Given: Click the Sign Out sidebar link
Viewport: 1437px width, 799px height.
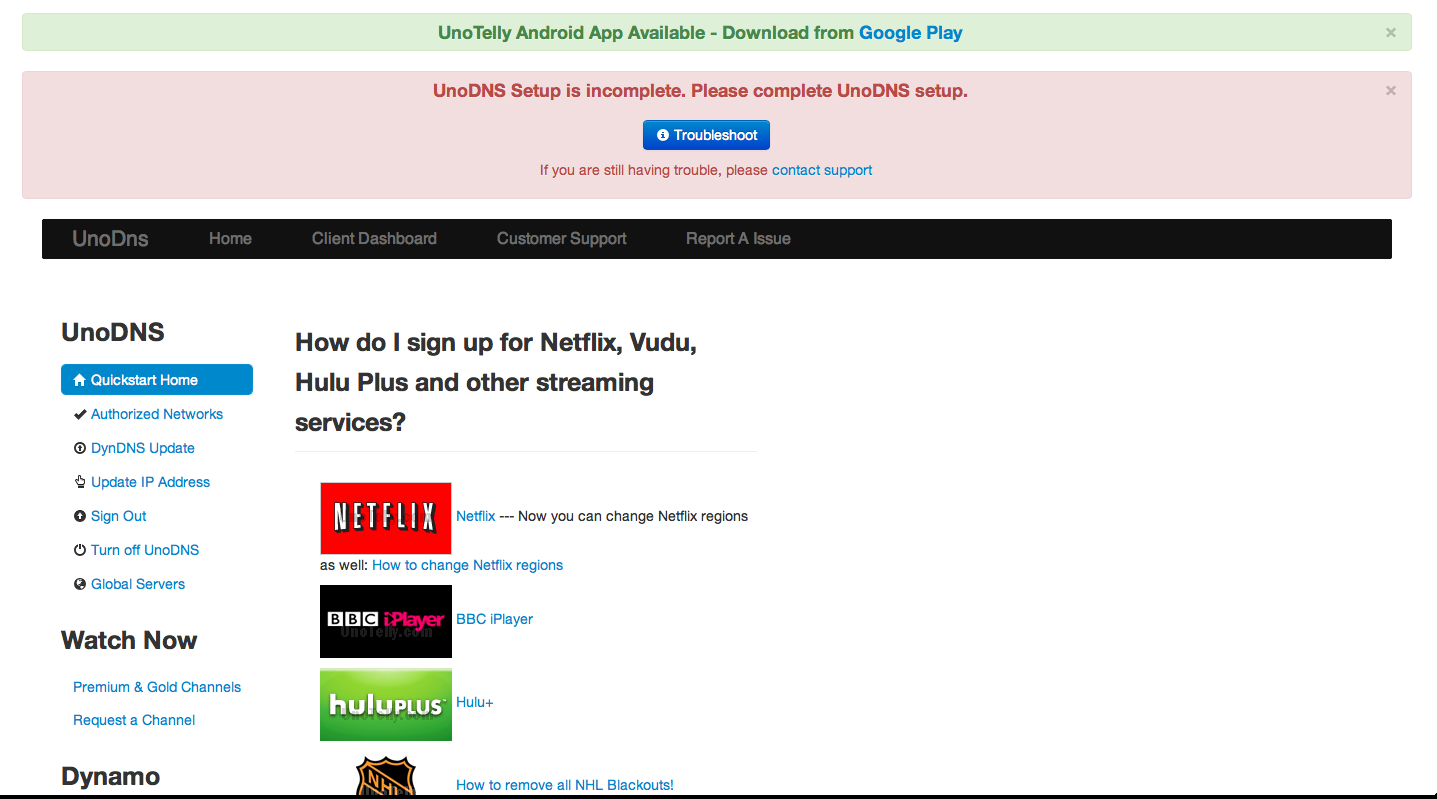Looking at the screenshot, I should [x=119, y=516].
